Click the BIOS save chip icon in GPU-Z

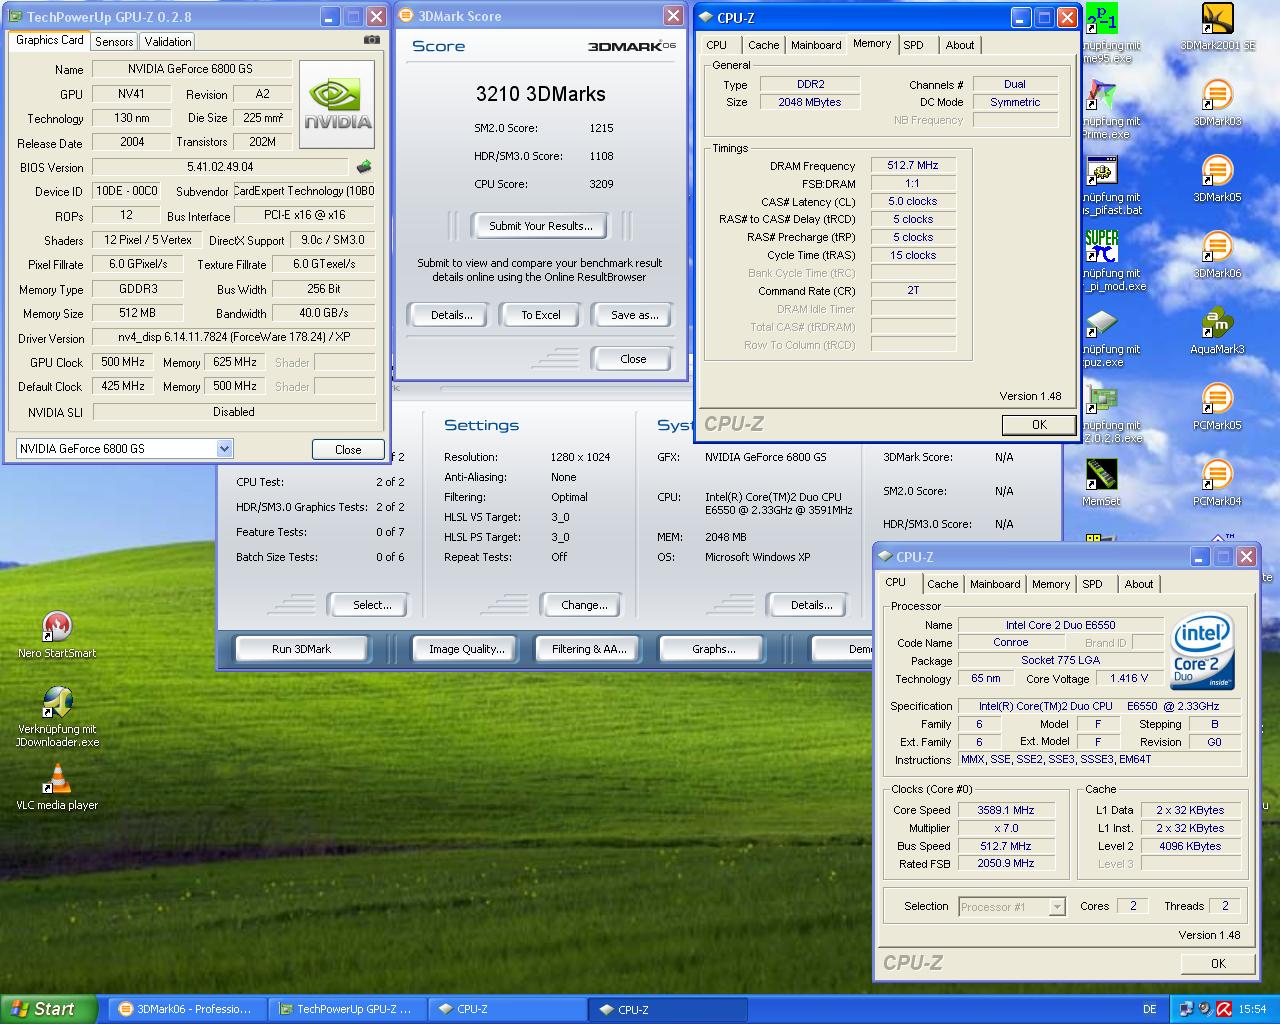pyautogui.click(x=364, y=167)
